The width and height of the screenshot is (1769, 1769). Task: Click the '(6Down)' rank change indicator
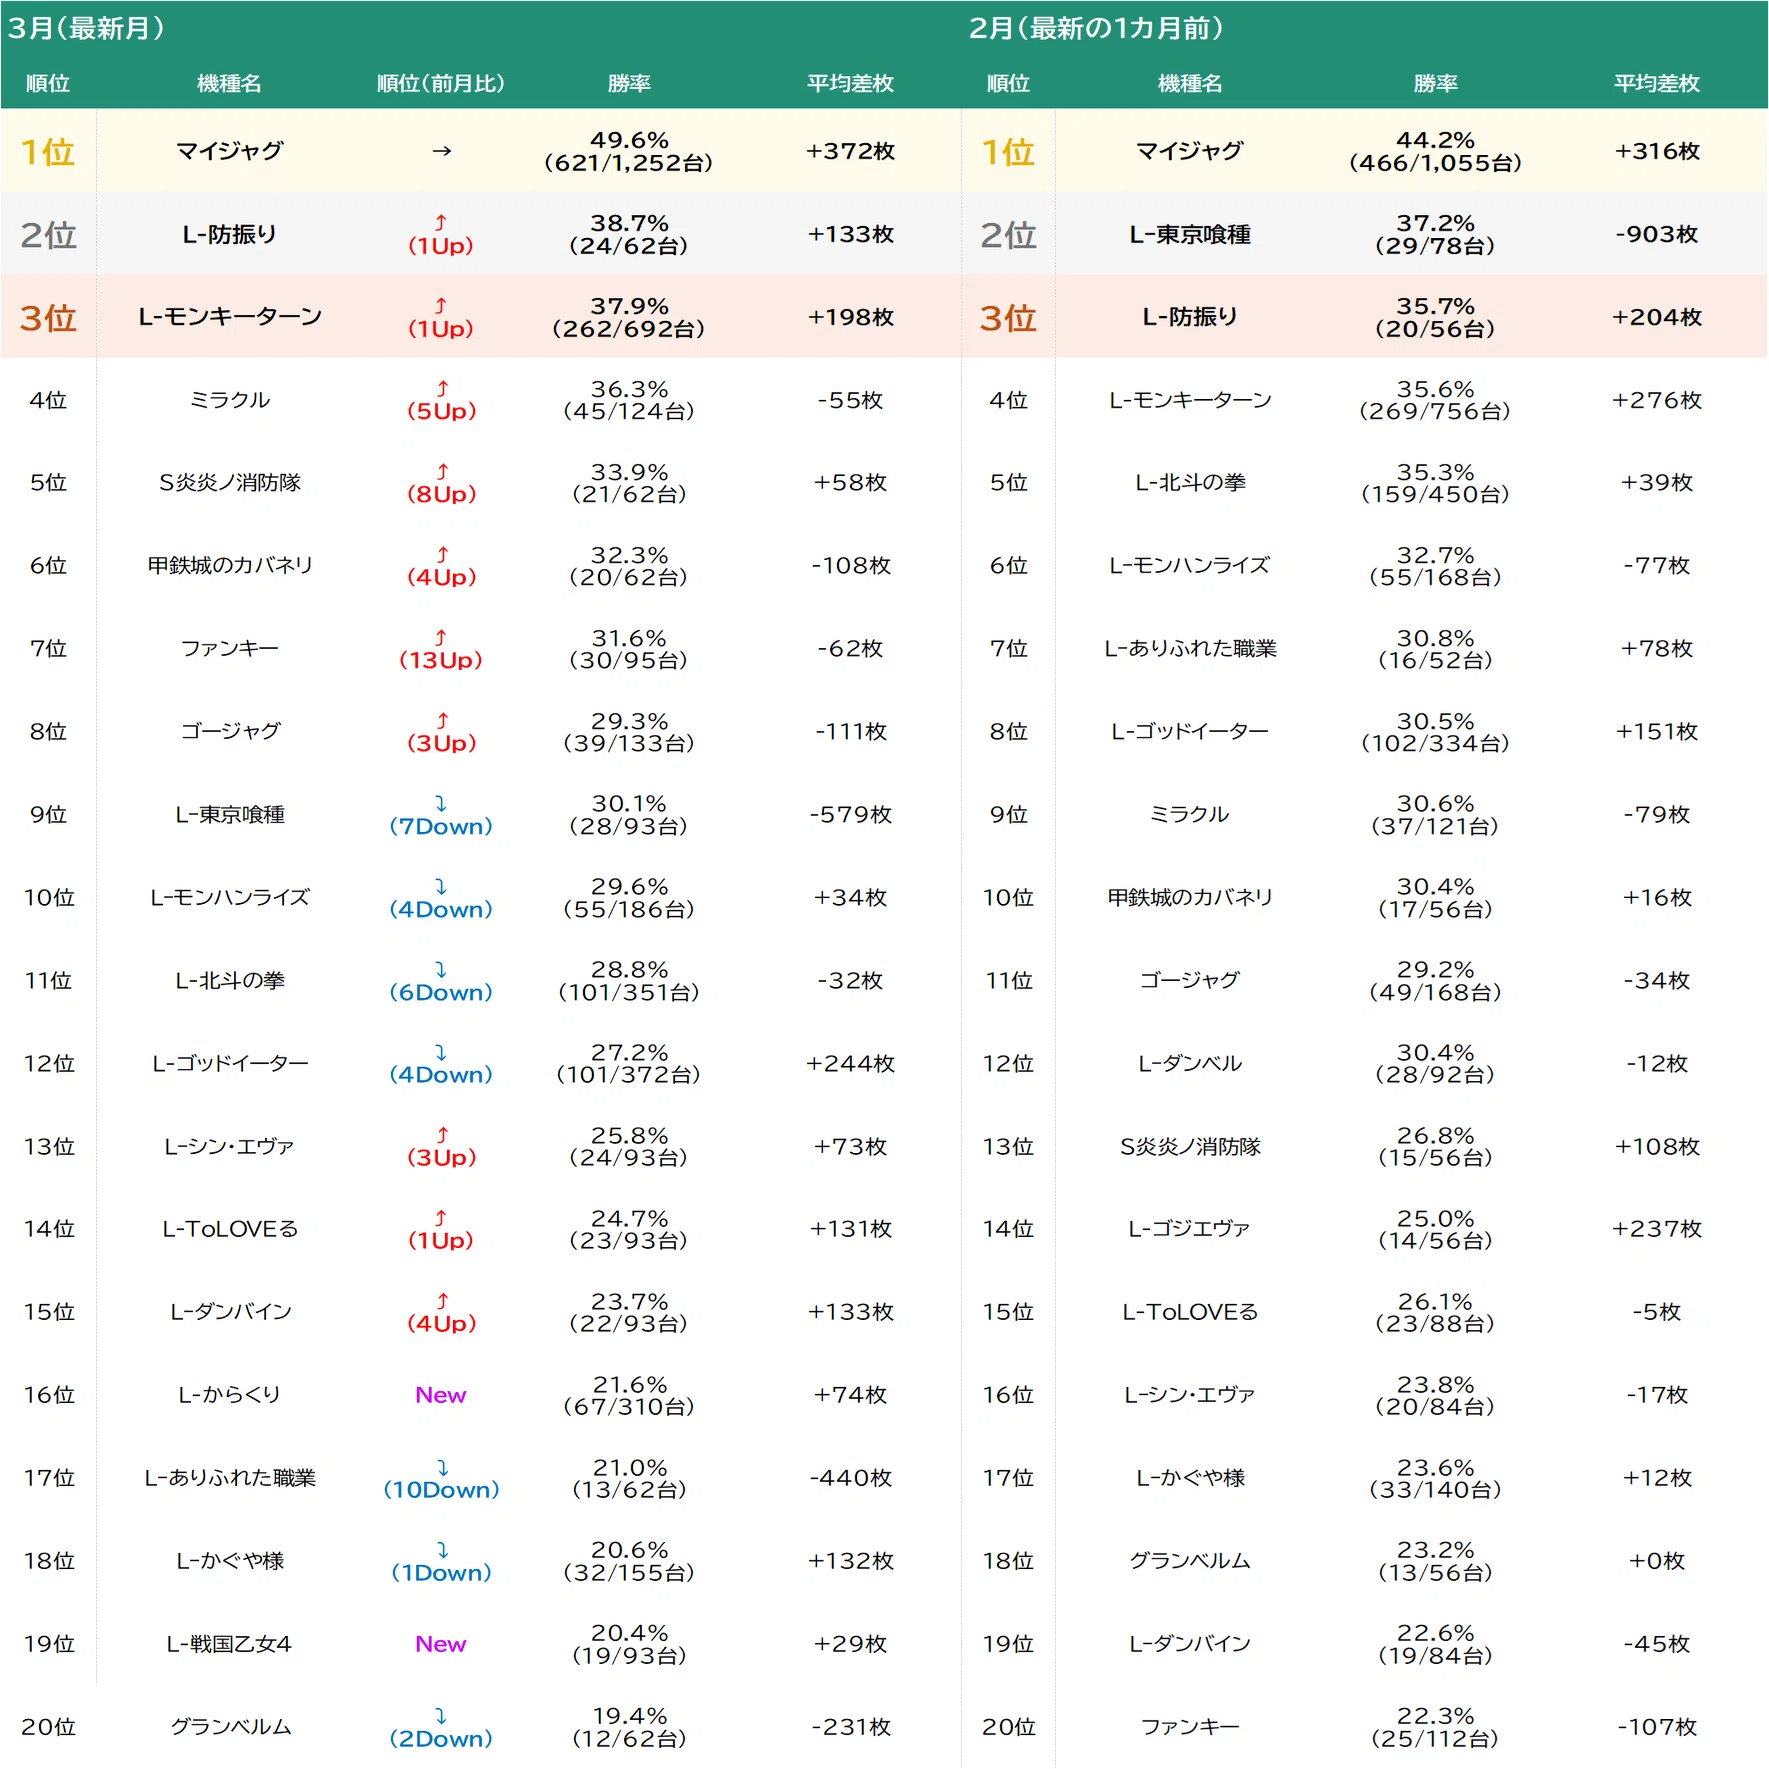pos(441,981)
